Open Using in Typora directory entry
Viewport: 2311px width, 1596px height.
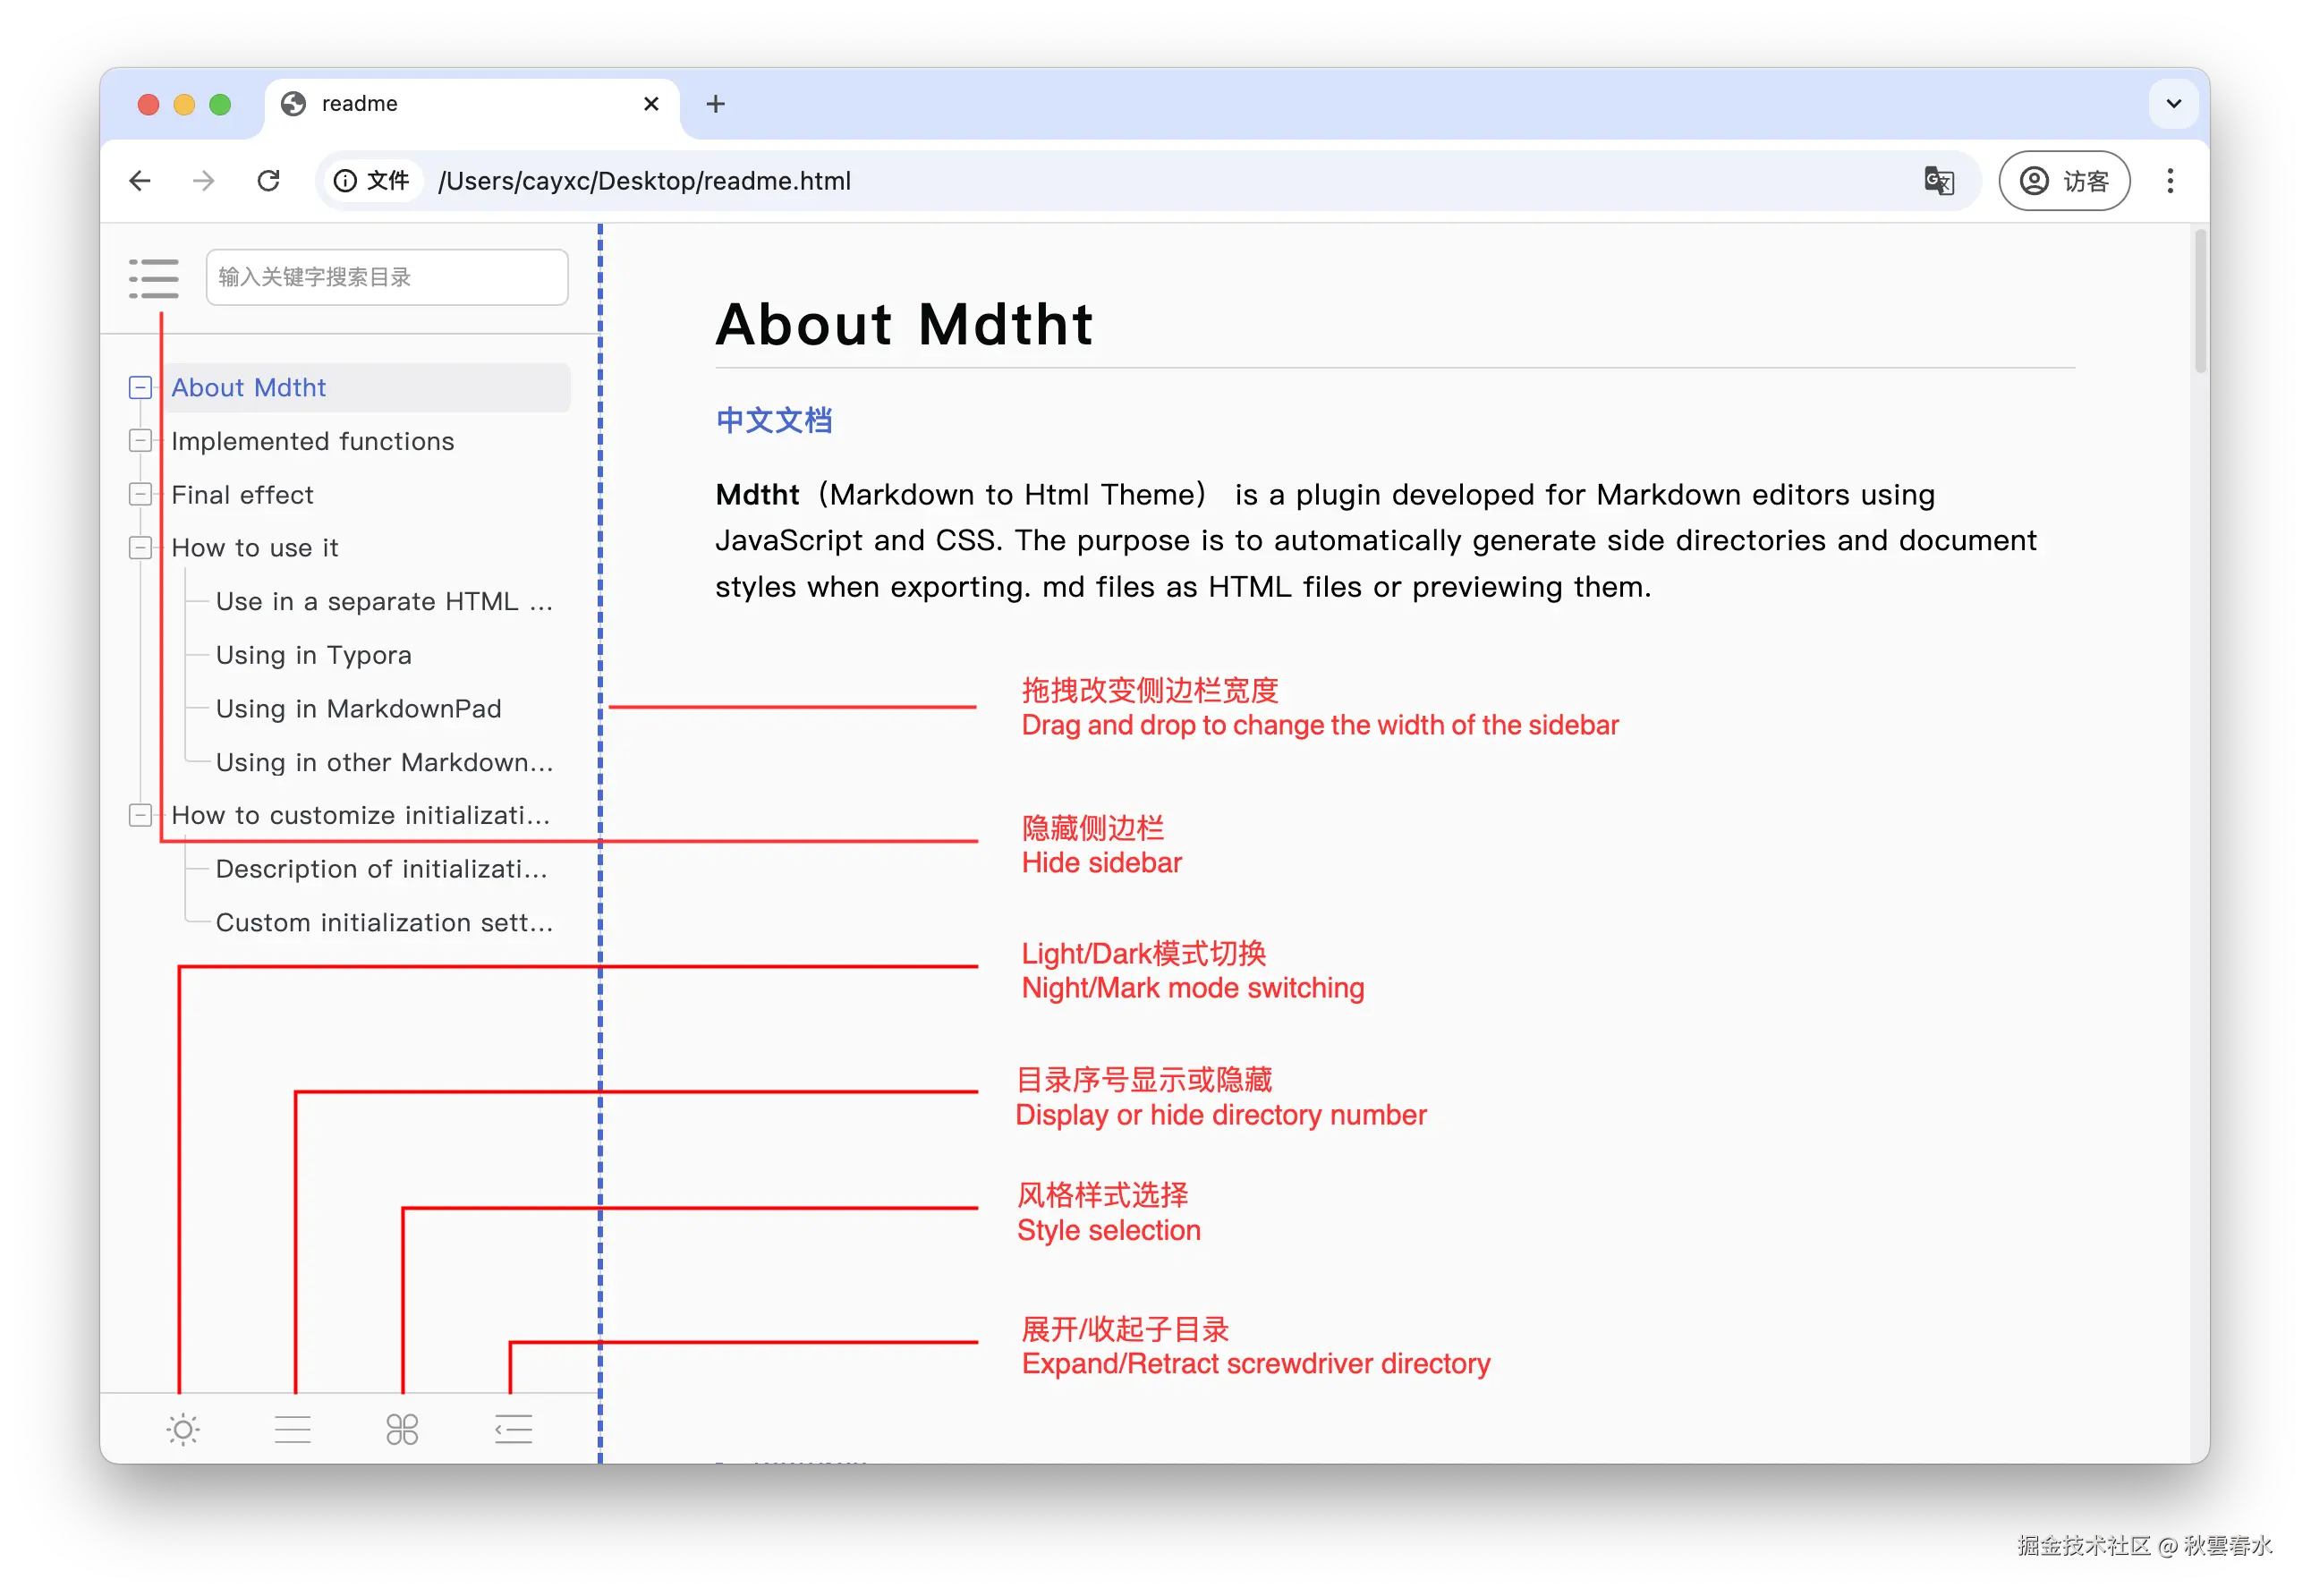pyautogui.click(x=313, y=655)
